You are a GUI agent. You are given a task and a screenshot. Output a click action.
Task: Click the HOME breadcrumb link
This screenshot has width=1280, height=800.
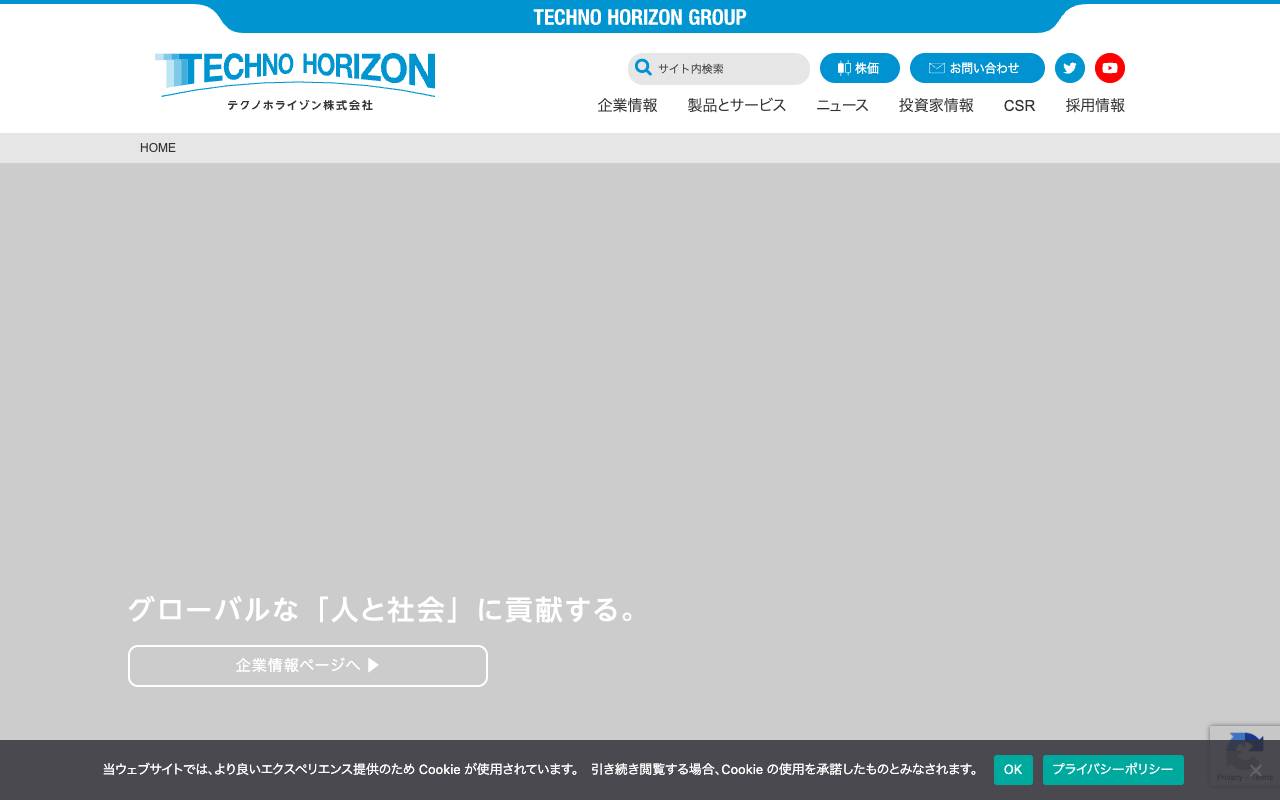click(158, 148)
